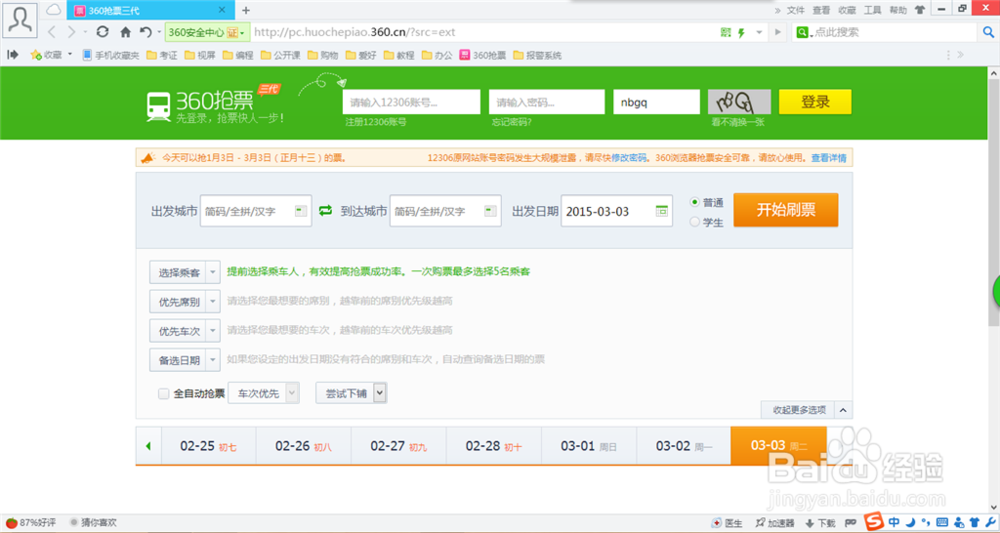
Task: Open the 文件 menu
Action: [x=795, y=10]
